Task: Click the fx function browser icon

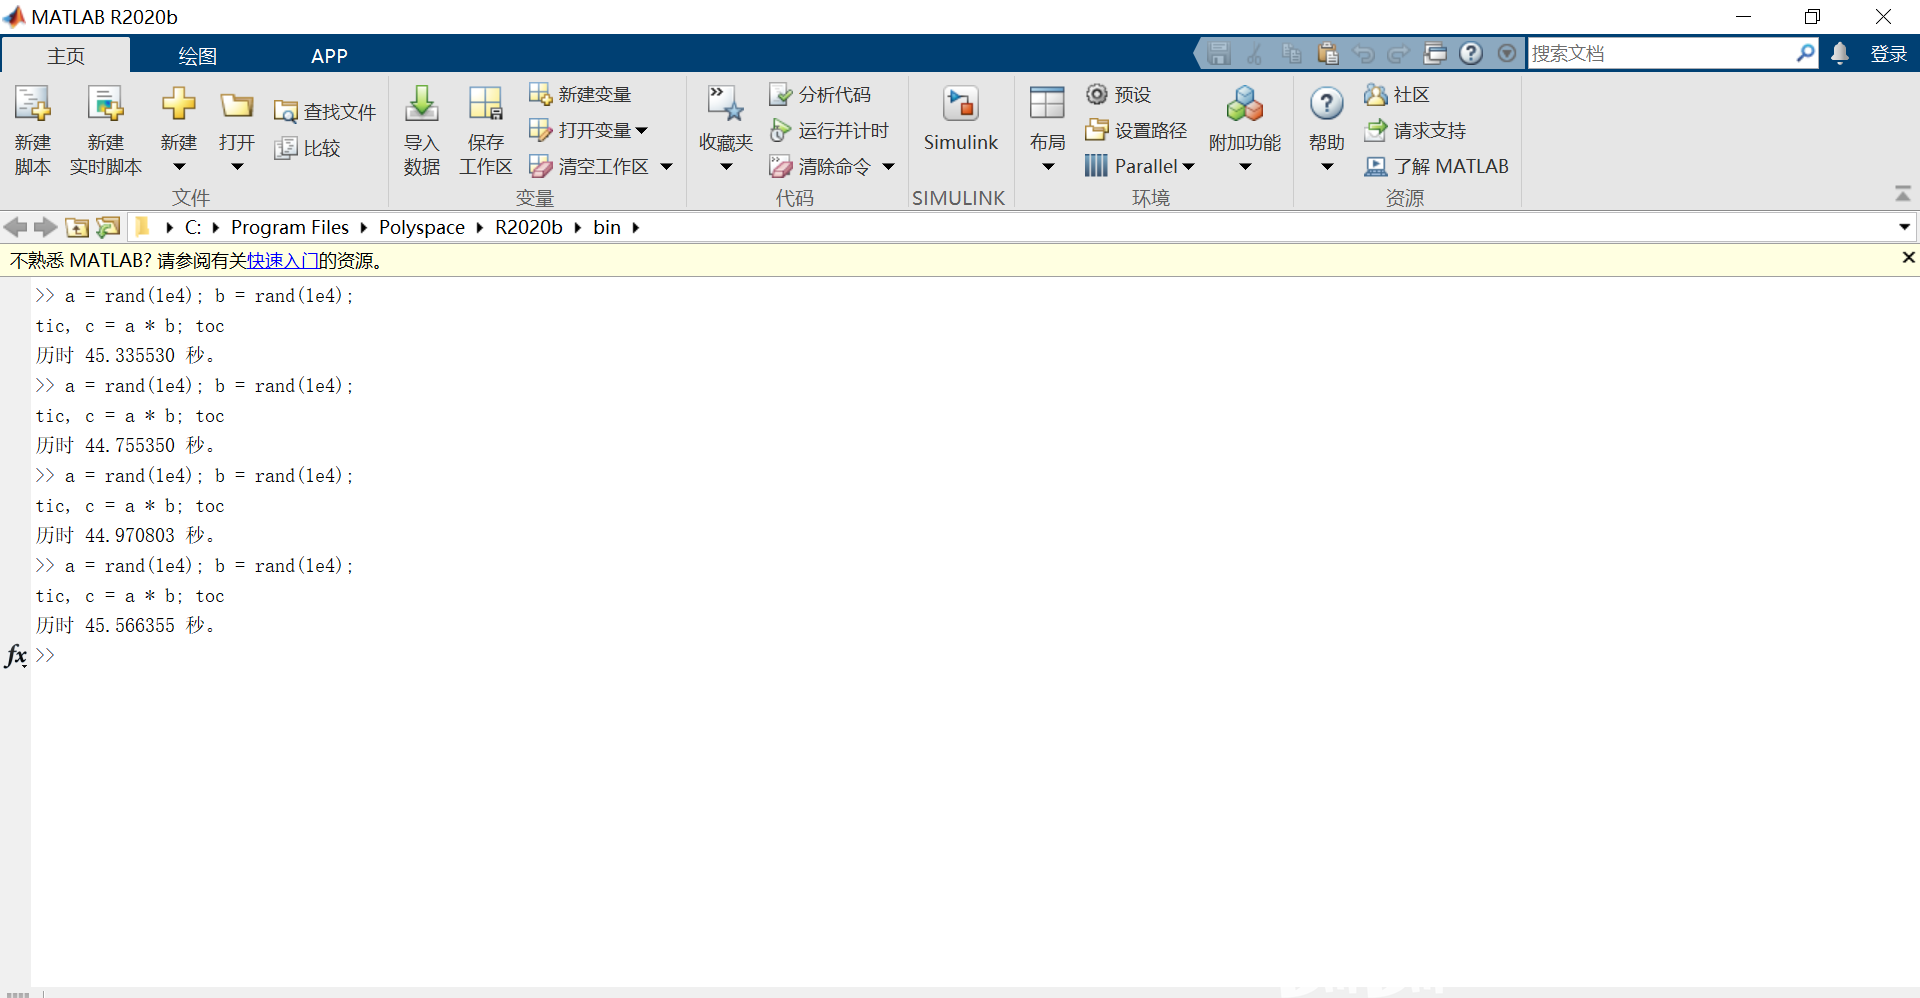Action: [x=15, y=656]
